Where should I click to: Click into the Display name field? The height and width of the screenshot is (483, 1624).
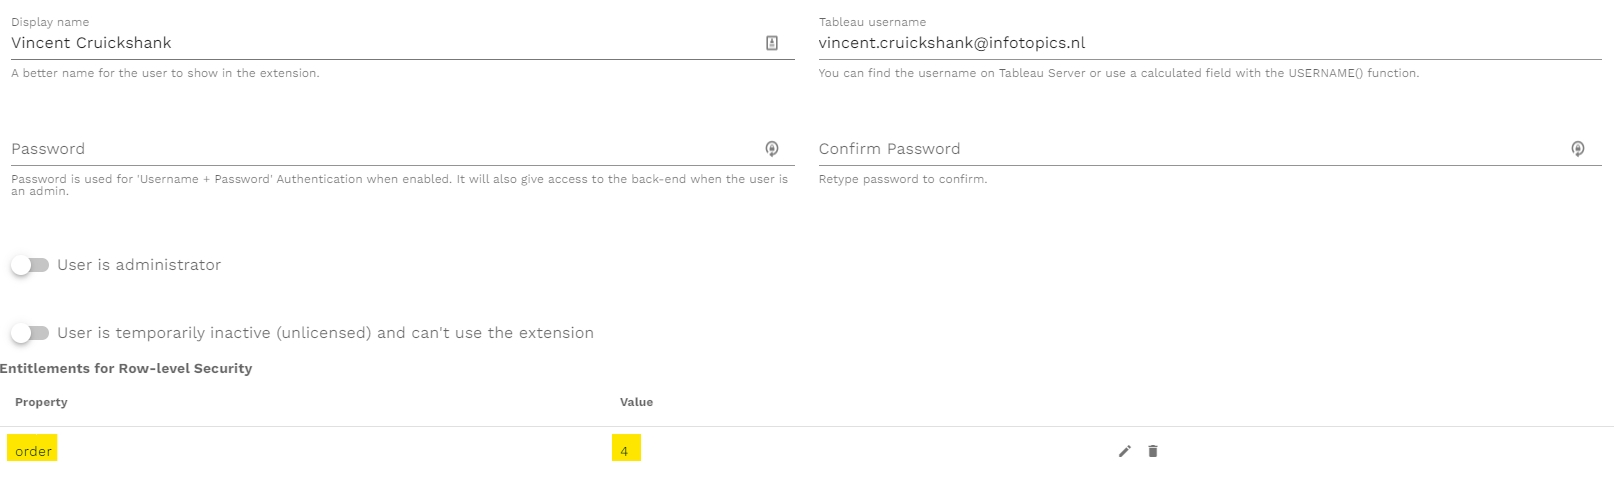tap(380, 43)
